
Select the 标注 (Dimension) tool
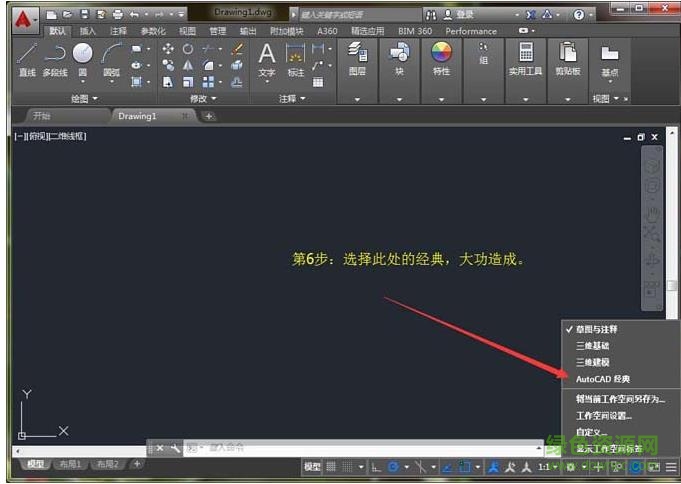(x=296, y=60)
